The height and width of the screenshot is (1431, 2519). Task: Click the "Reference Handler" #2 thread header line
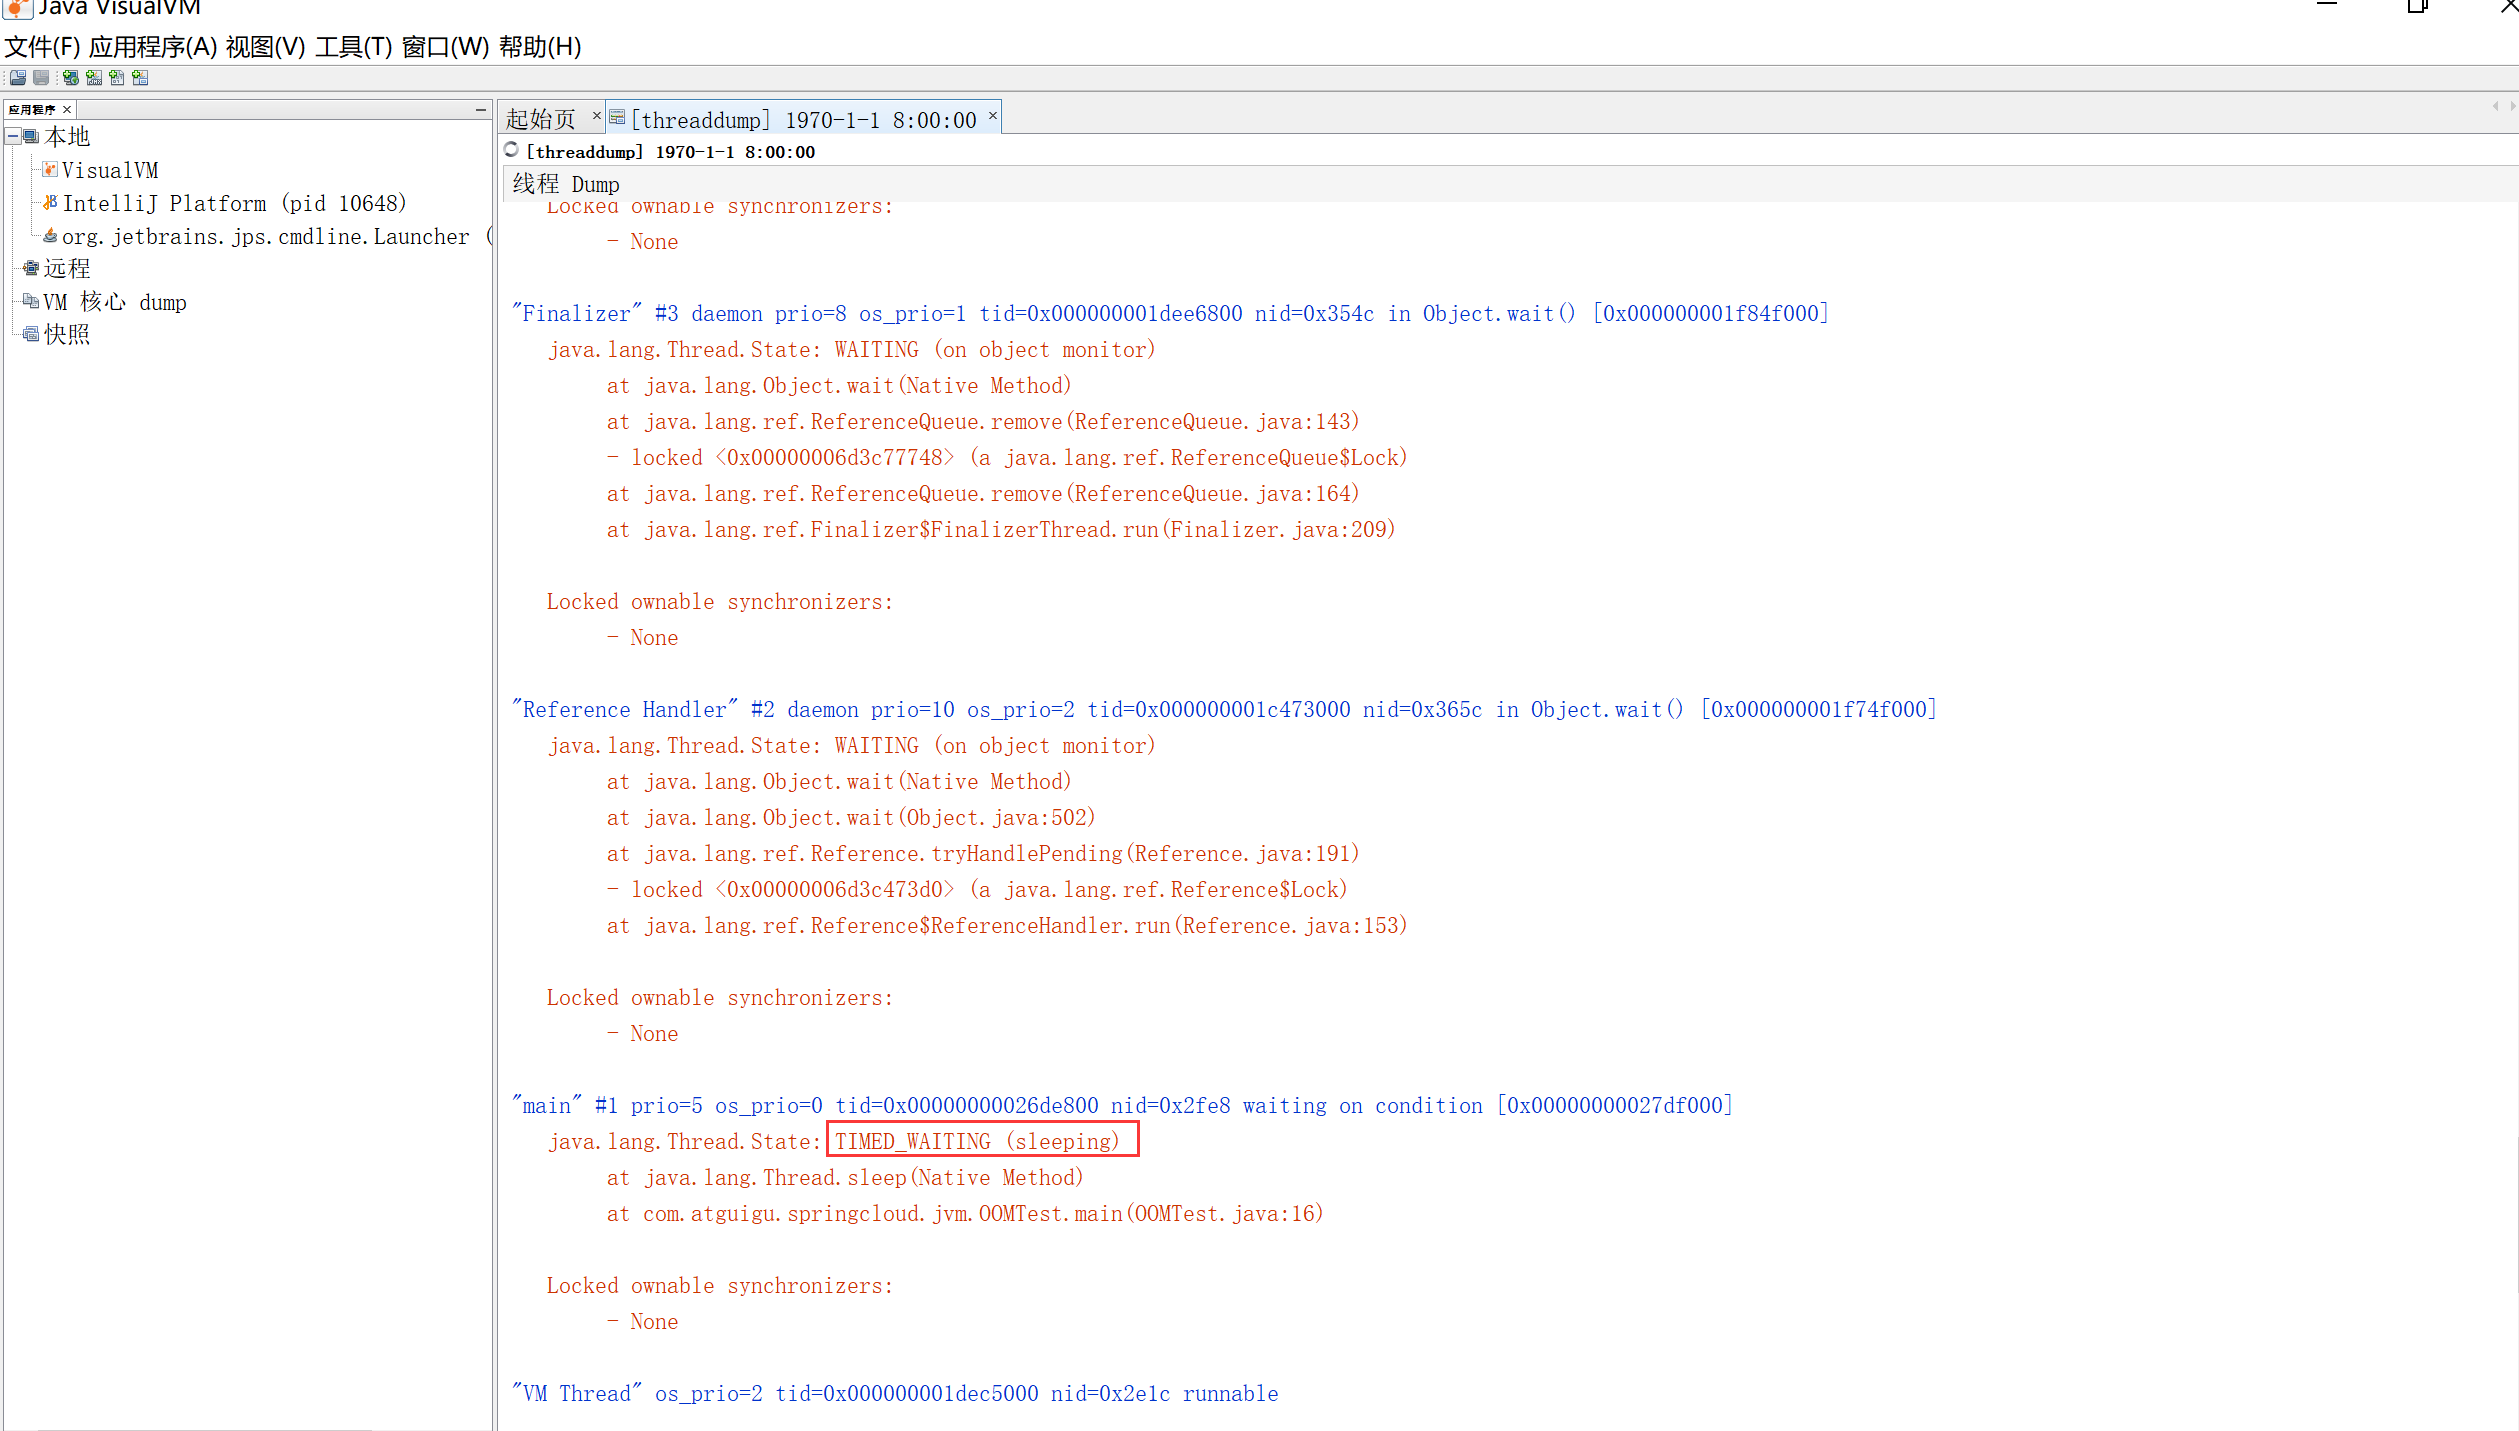point(1224,709)
